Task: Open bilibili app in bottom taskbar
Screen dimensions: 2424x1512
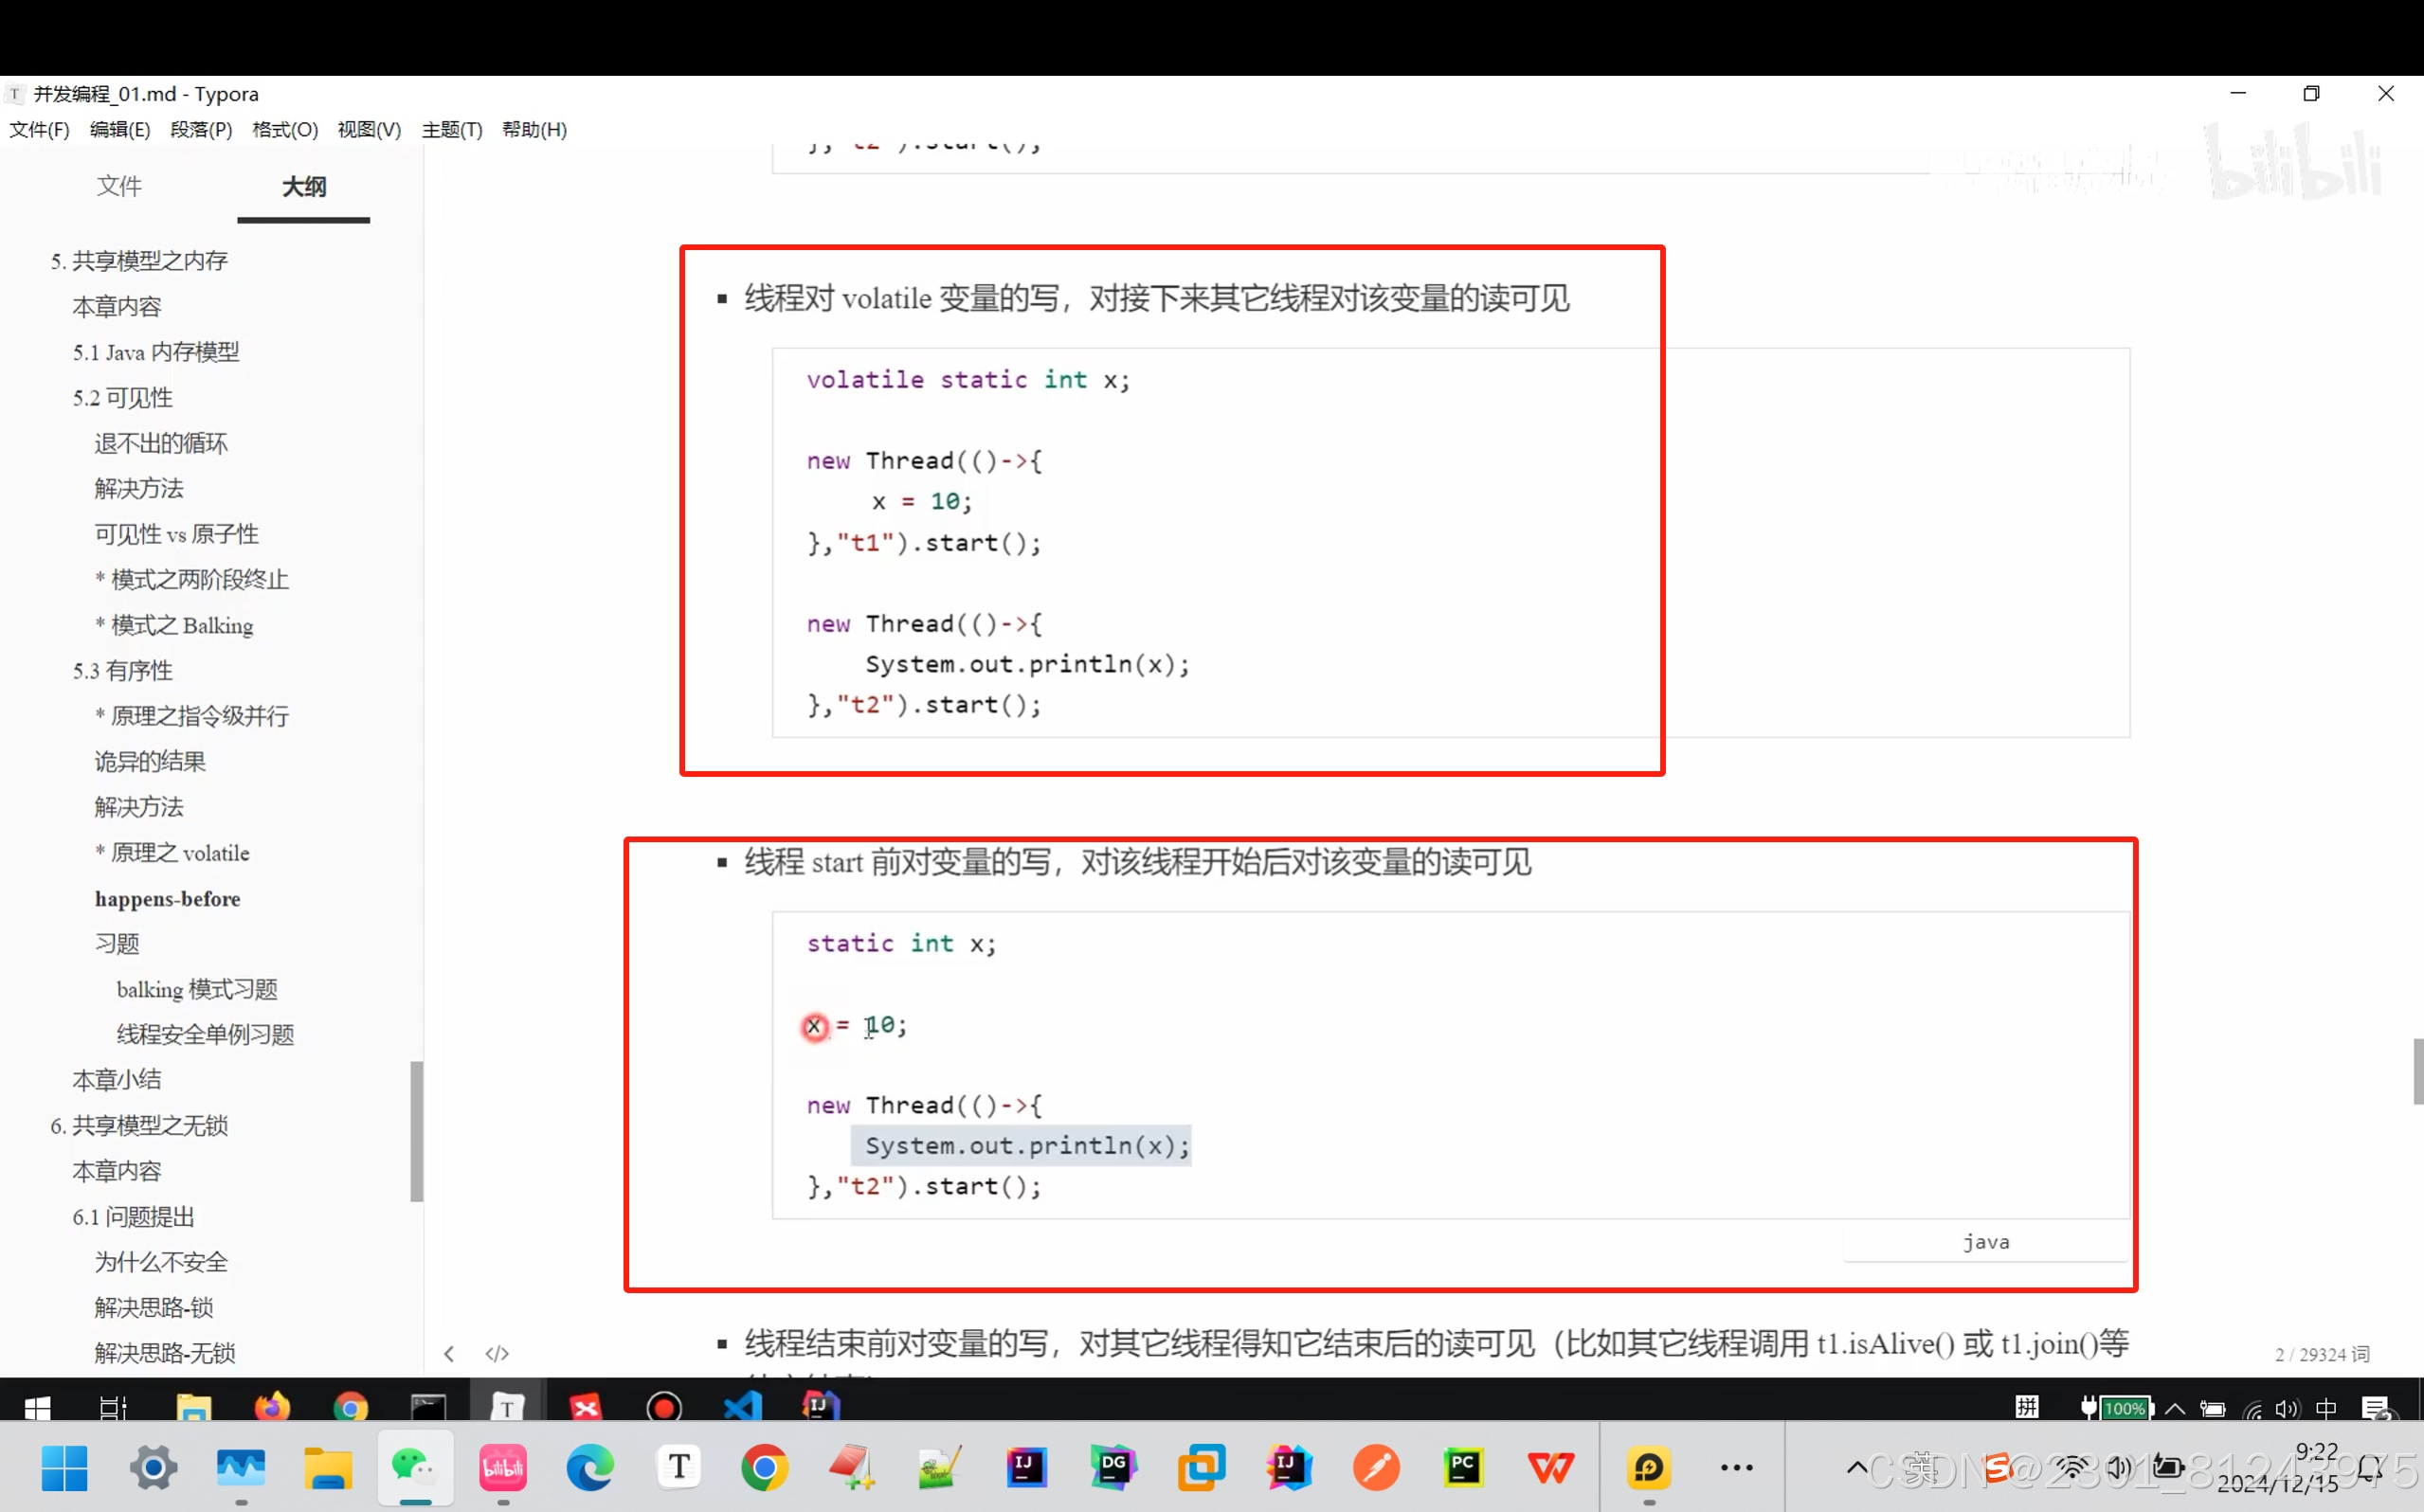Action: [x=503, y=1467]
